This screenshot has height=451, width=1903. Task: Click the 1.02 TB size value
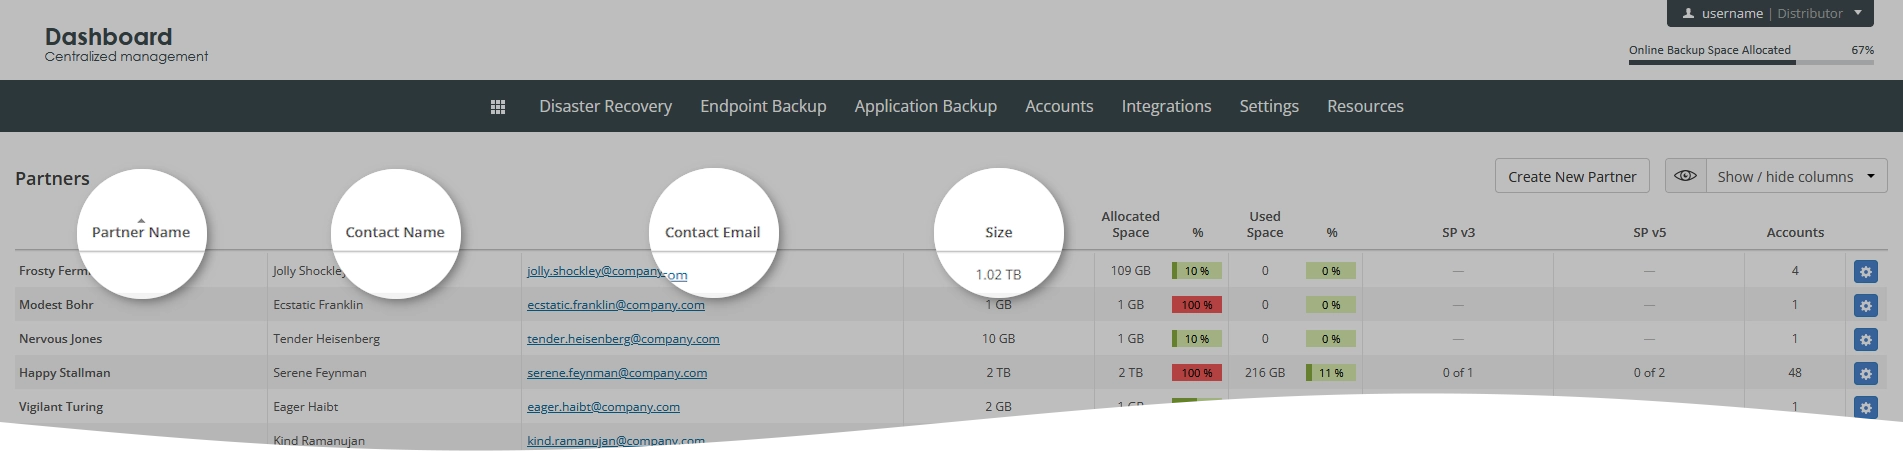point(998,275)
